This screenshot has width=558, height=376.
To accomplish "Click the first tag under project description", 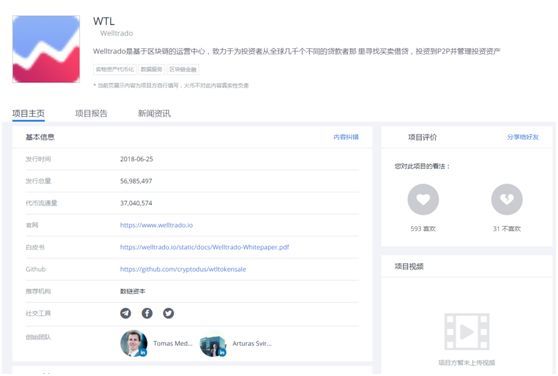I will click(115, 69).
